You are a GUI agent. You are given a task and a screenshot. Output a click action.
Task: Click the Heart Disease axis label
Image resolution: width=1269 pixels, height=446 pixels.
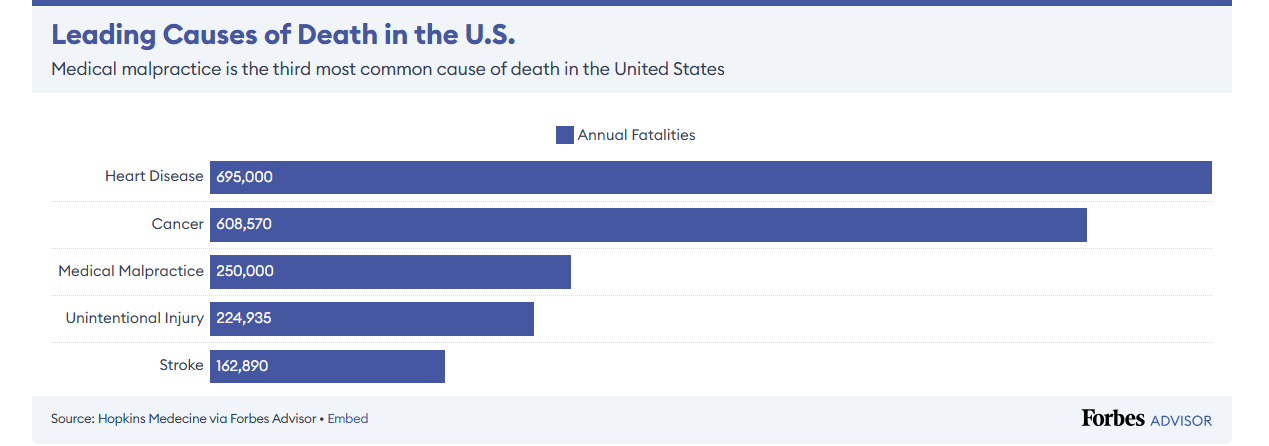[154, 177]
